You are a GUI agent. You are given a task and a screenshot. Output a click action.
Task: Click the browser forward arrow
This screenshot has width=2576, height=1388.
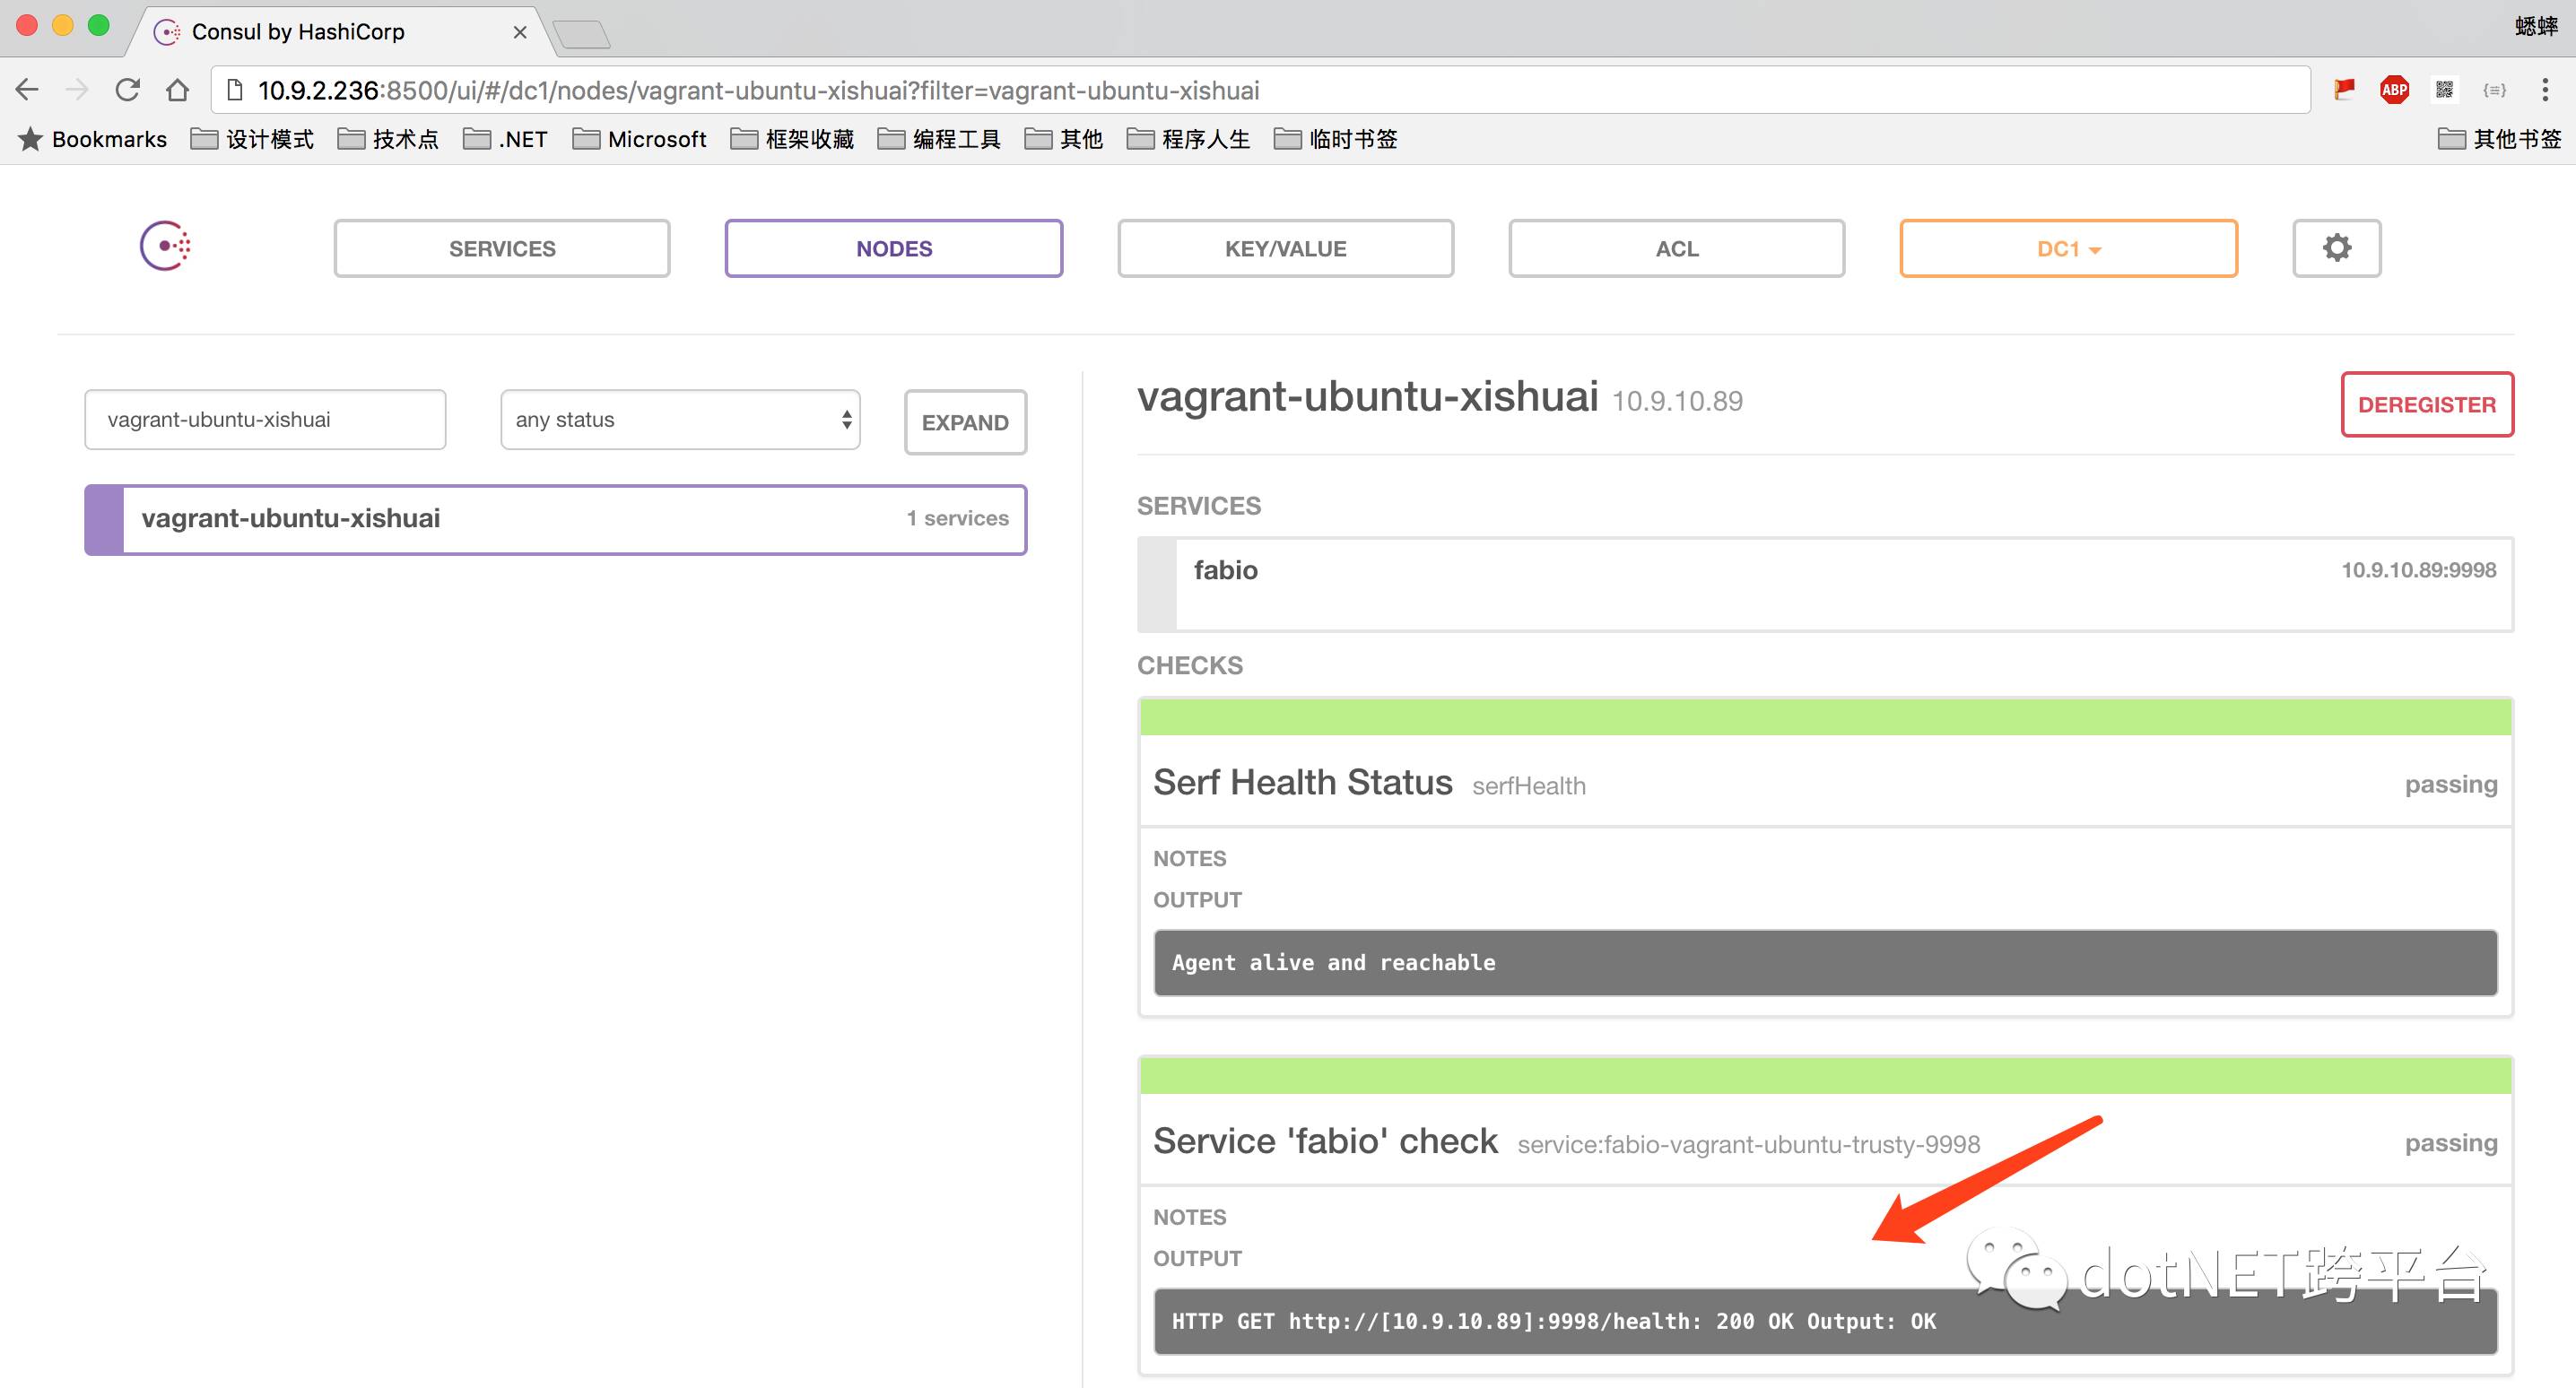[x=77, y=90]
